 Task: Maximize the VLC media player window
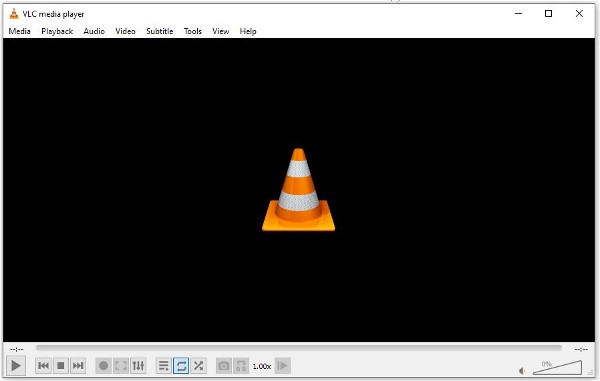[x=548, y=13]
